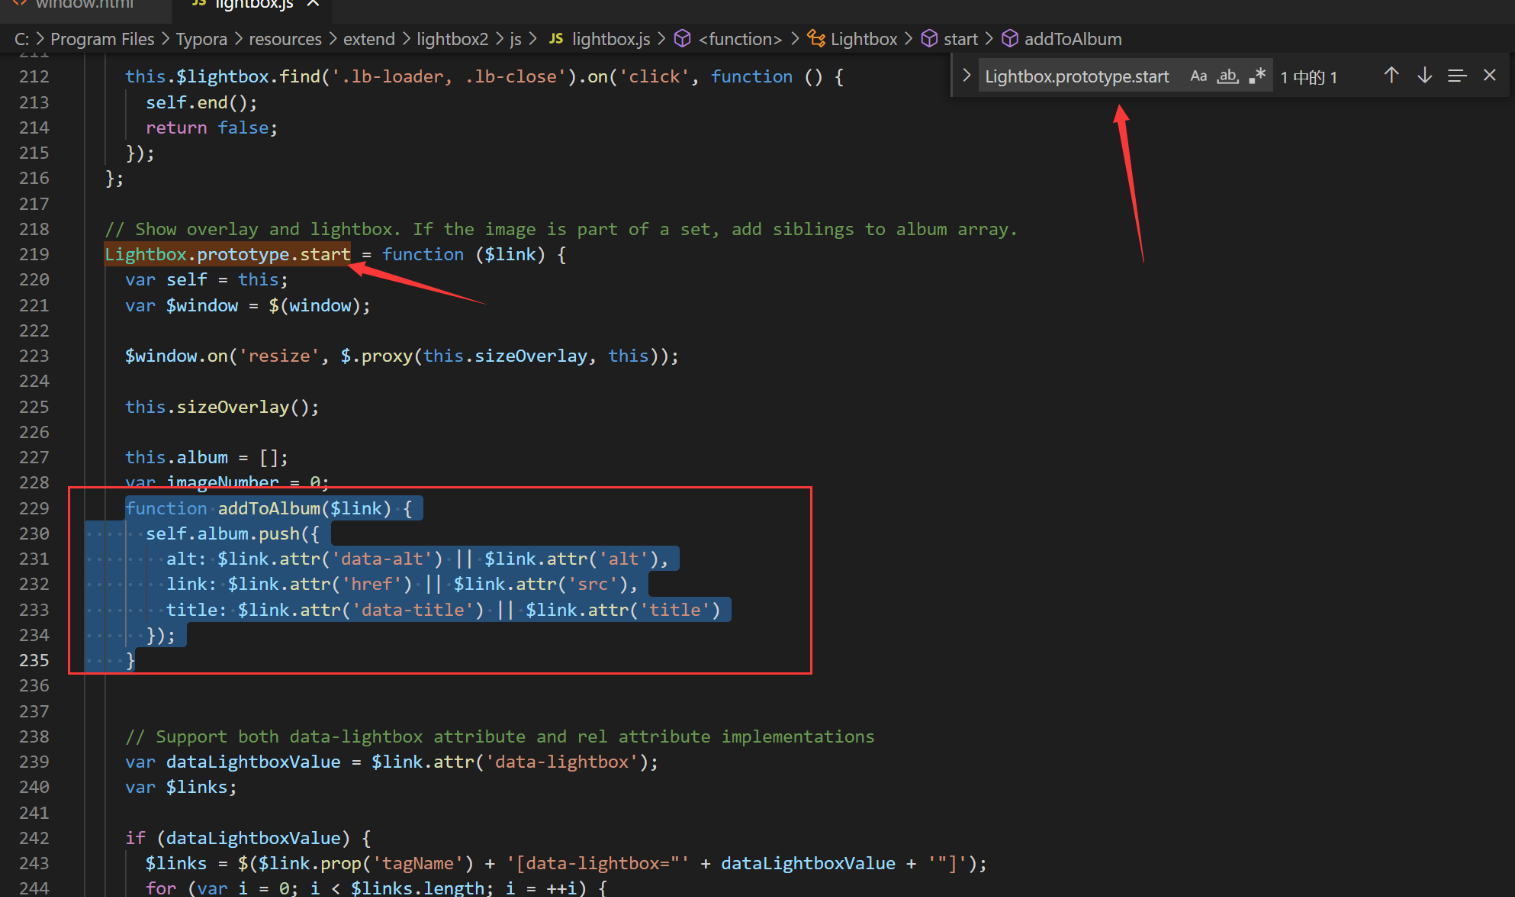The image size is (1515, 897).
Task: Click 'this.sizeOverlay();' on line 225
Action: [222, 407]
